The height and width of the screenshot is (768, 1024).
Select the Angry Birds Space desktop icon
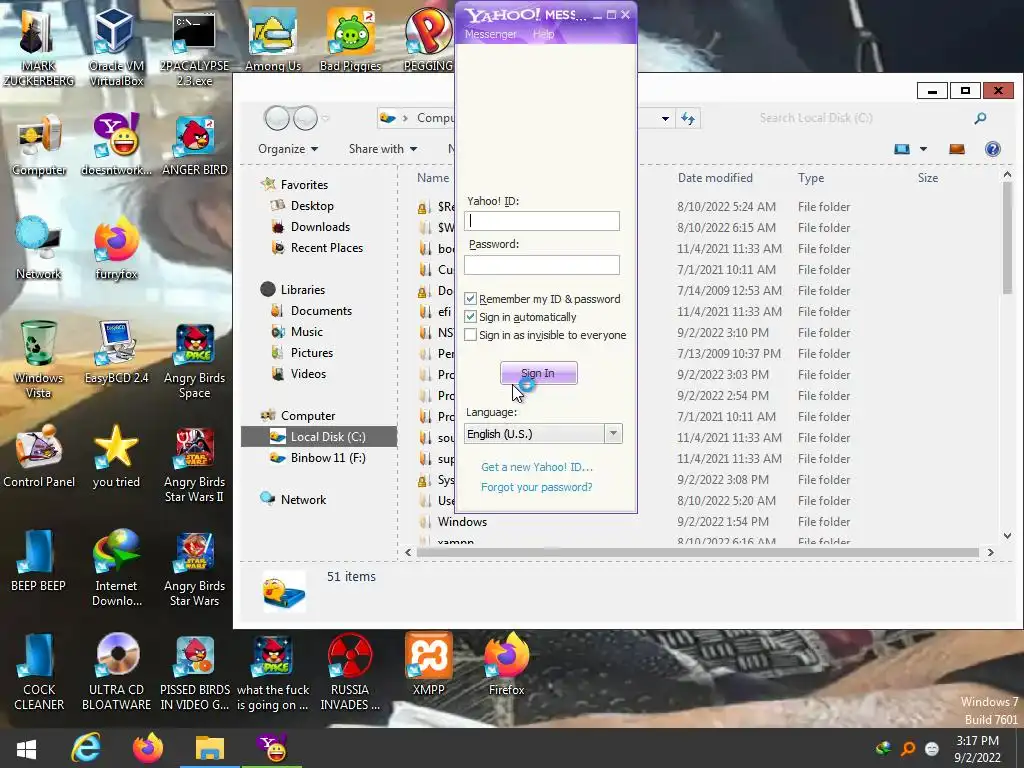click(195, 359)
